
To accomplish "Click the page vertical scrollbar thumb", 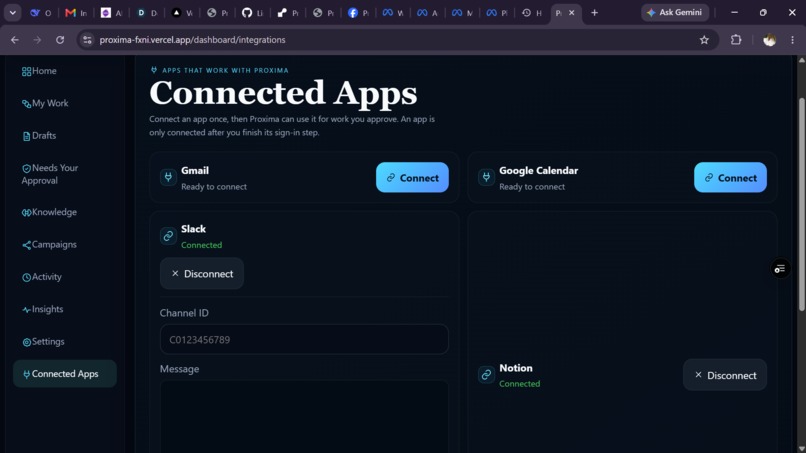I will (801, 204).
